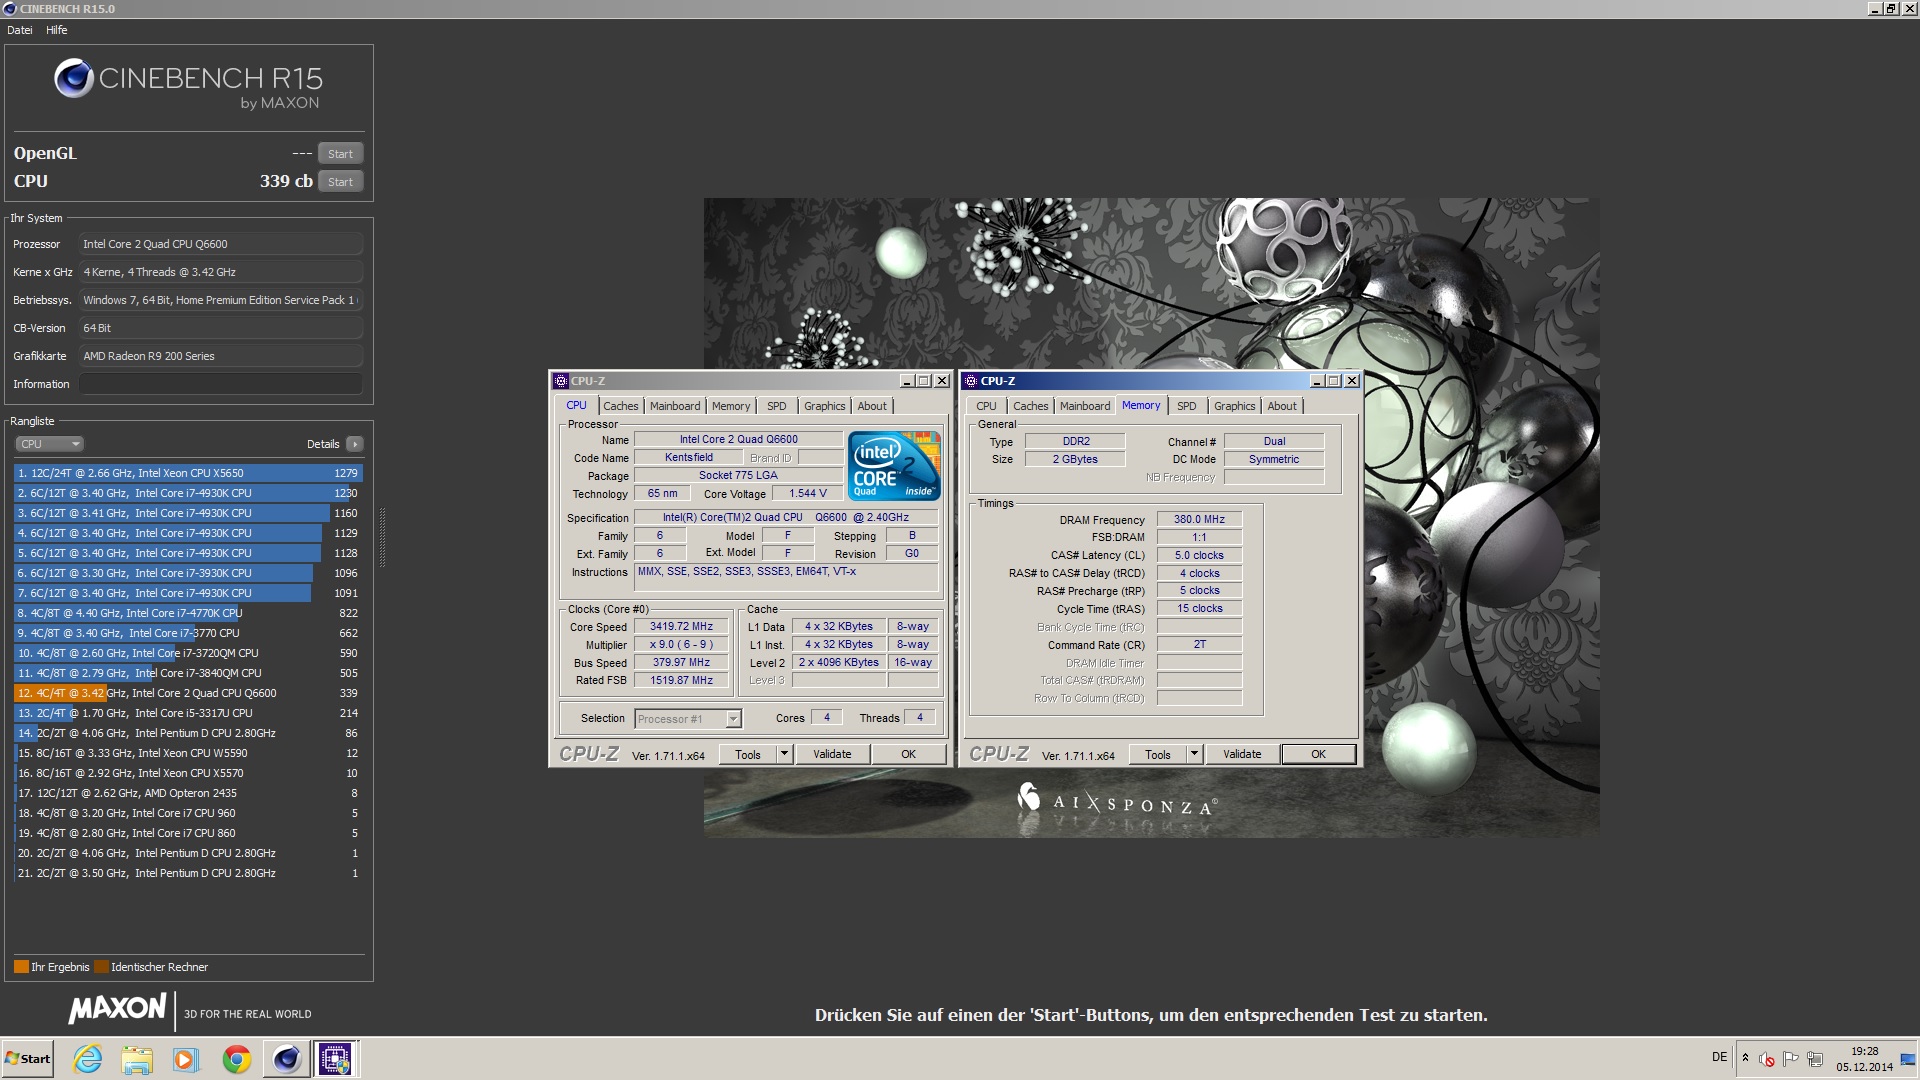This screenshot has width=1920, height=1080.
Task: Open Graphics tab in right CPU-Z window
Action: pyautogui.click(x=1235, y=406)
